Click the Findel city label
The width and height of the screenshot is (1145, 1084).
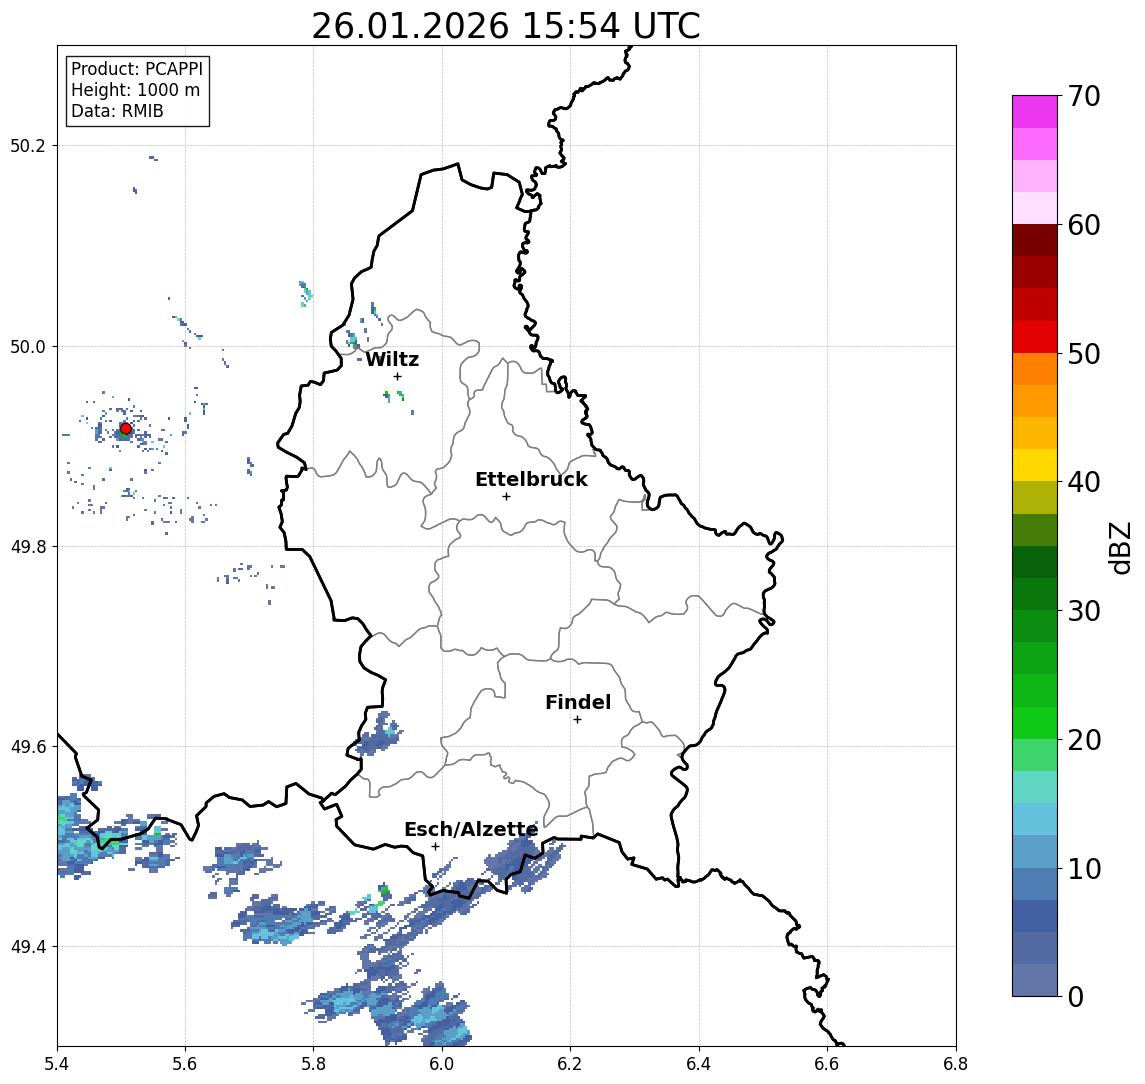[578, 702]
